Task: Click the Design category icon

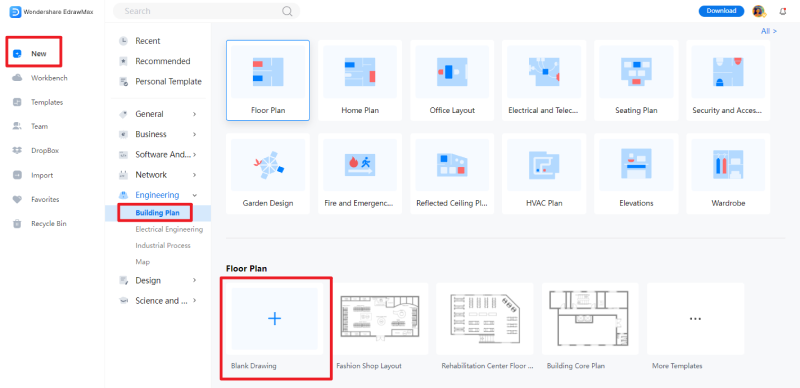Action: 123,280
